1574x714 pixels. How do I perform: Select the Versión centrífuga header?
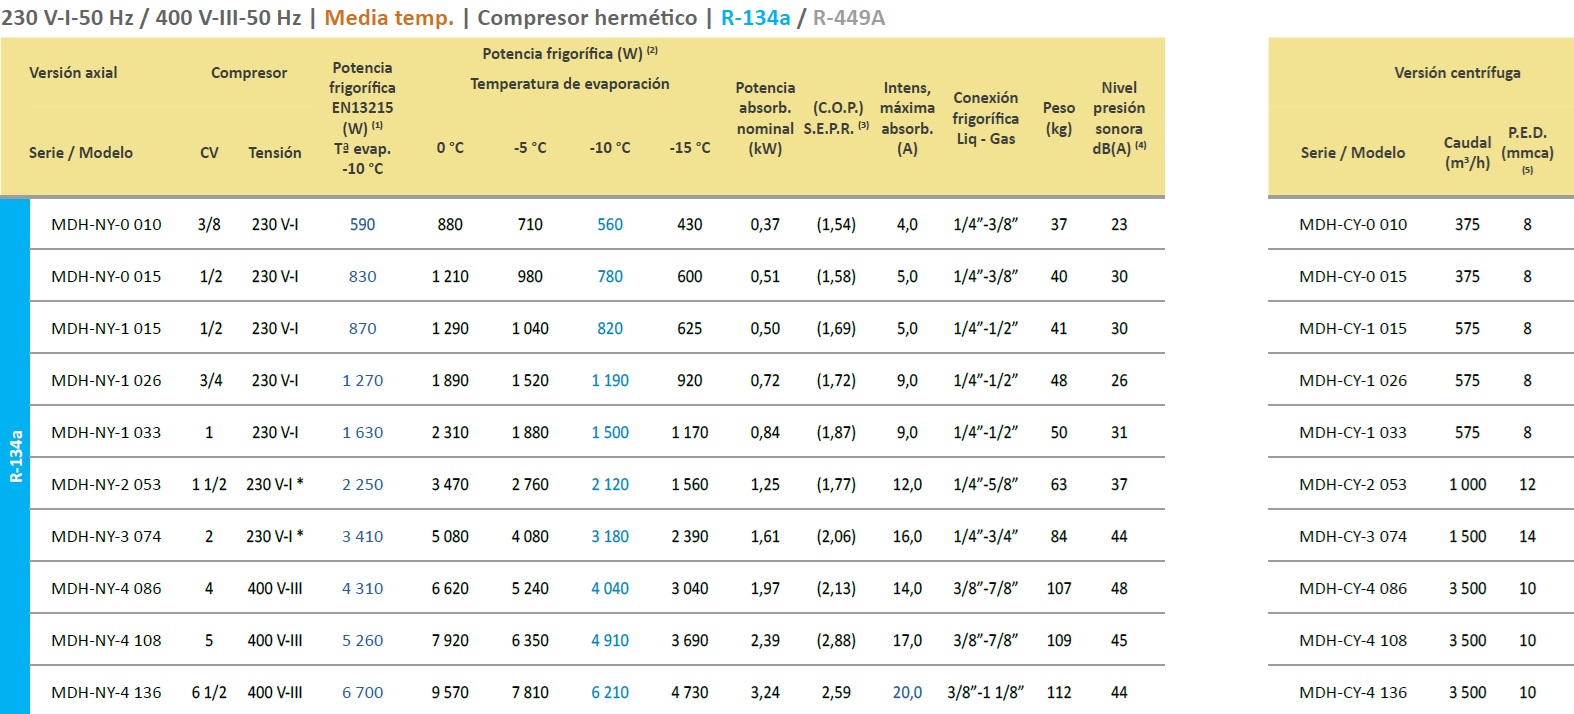tap(1457, 73)
